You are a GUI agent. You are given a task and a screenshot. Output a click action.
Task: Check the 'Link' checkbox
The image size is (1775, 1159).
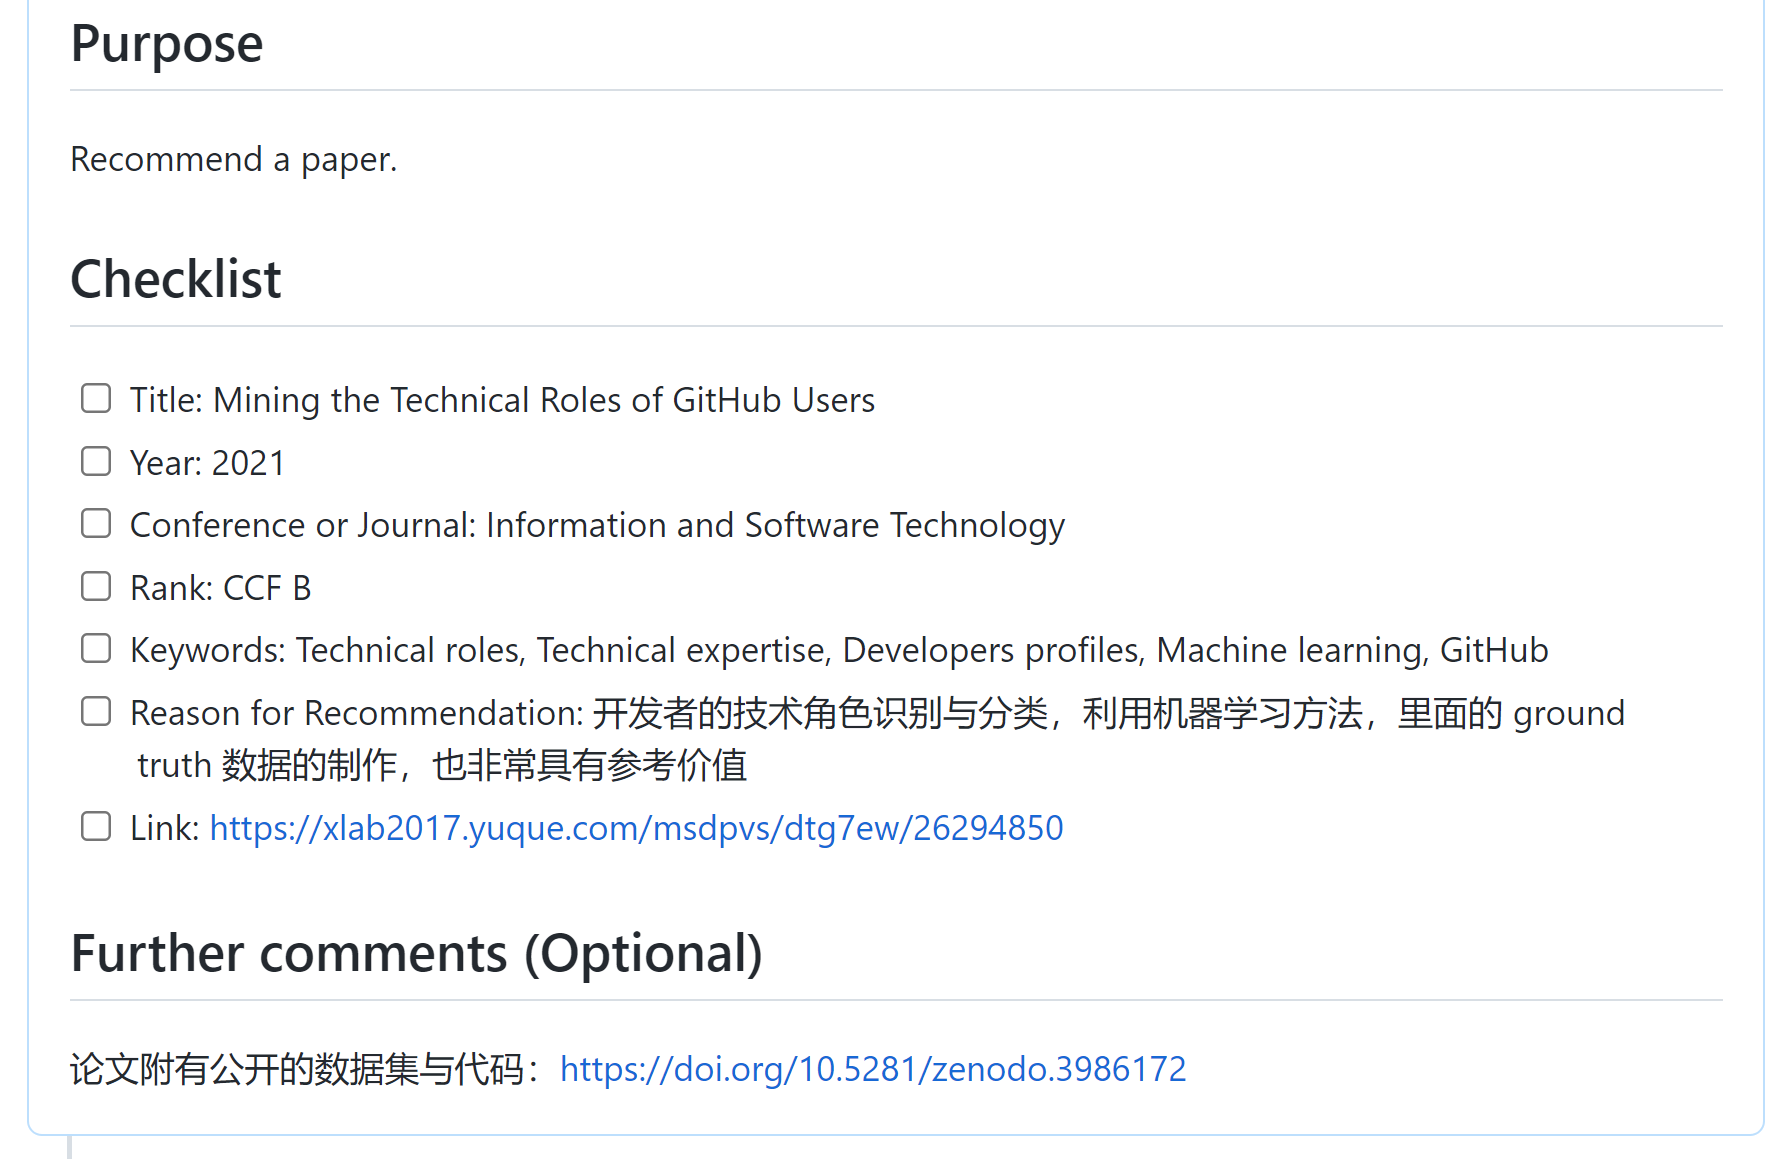[x=96, y=826]
